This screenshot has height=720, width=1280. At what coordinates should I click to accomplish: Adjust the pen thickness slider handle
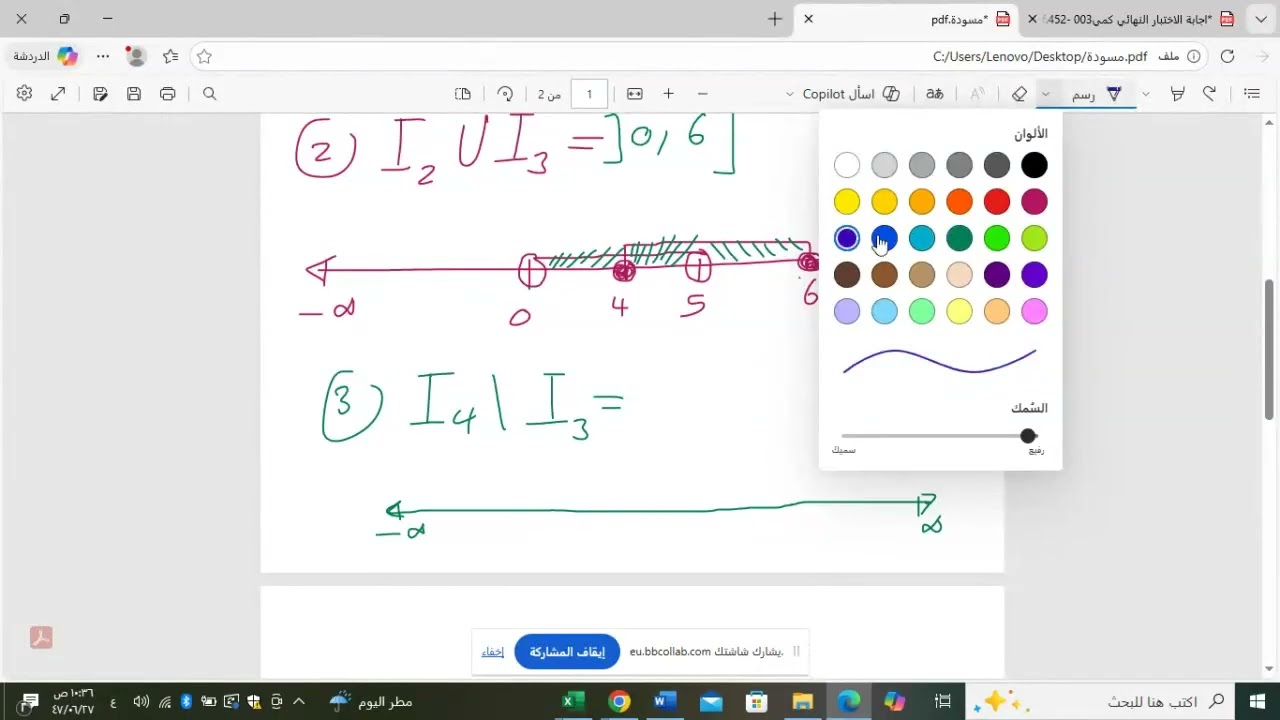[x=1028, y=436]
